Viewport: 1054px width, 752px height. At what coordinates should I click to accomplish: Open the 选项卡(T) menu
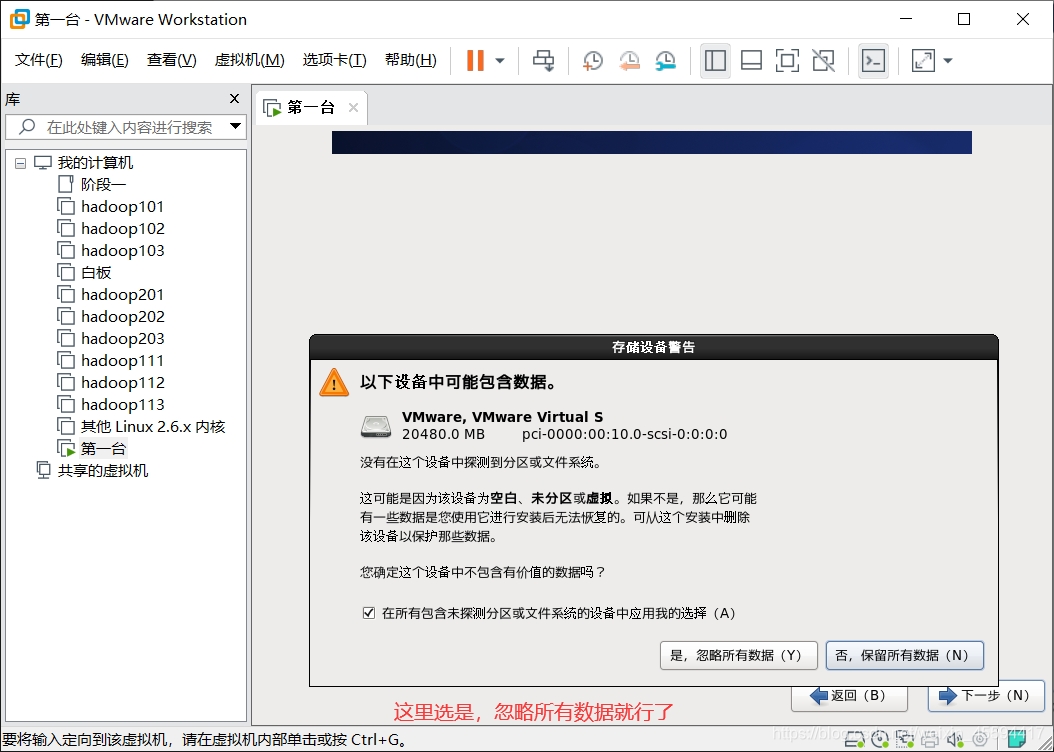[x=334, y=60]
